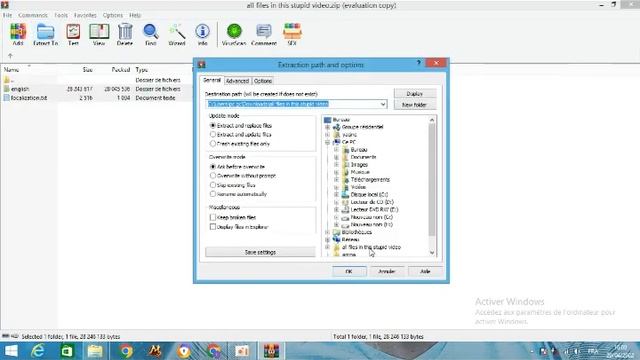Viewport: 640px width, 360px height.
Task: Expand the Disque local (C:) node
Action: (336, 195)
